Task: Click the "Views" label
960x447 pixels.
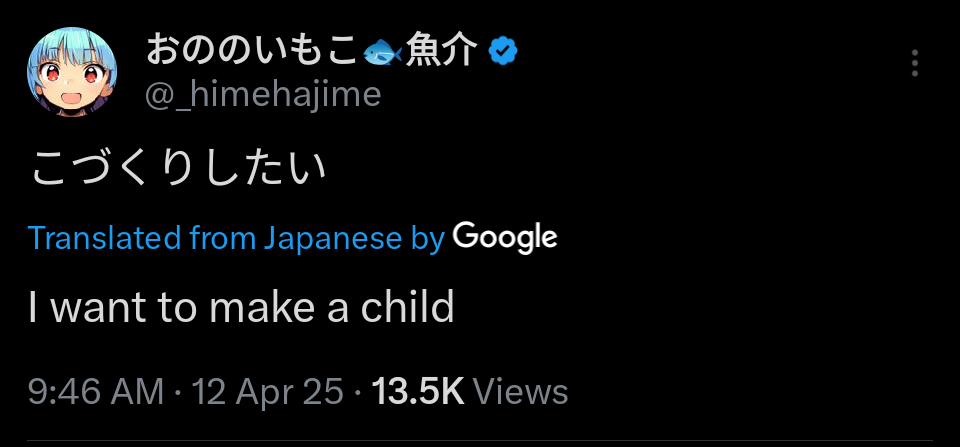Action: [x=519, y=392]
